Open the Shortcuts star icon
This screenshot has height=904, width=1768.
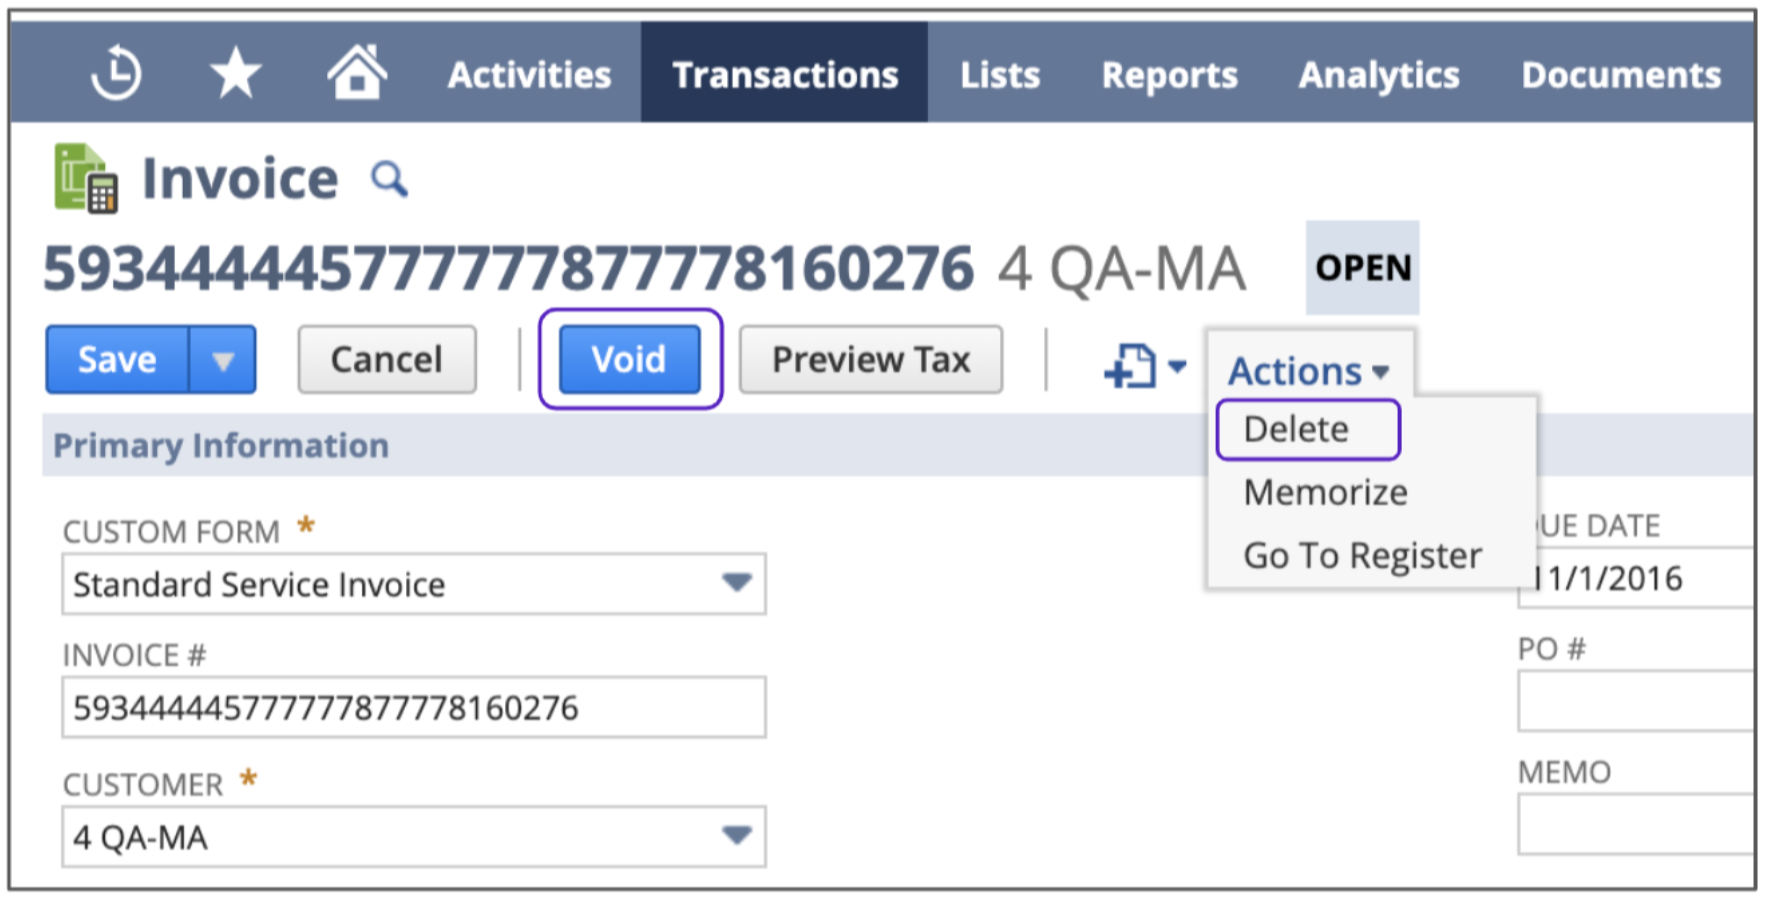click(x=236, y=74)
